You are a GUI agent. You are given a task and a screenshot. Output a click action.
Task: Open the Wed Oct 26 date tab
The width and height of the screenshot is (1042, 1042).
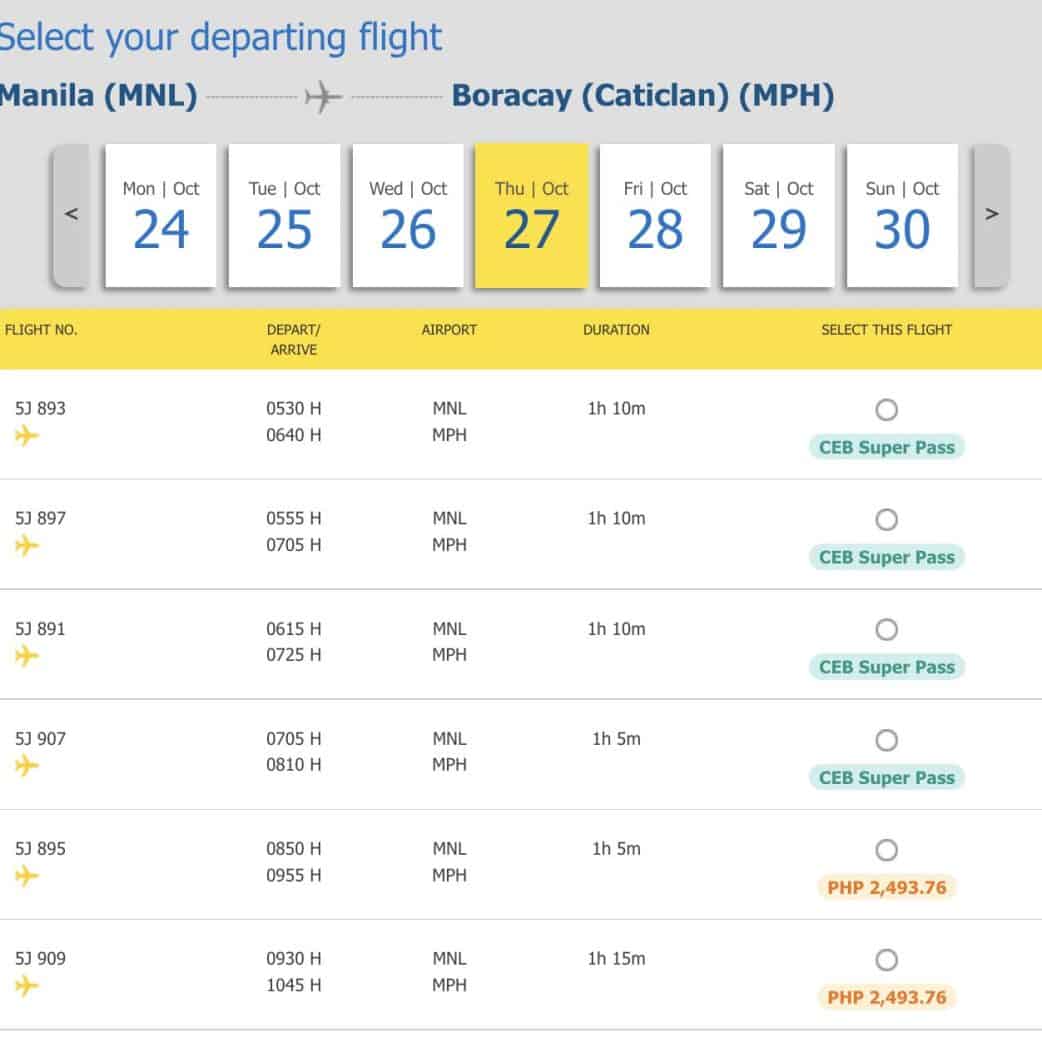(408, 215)
